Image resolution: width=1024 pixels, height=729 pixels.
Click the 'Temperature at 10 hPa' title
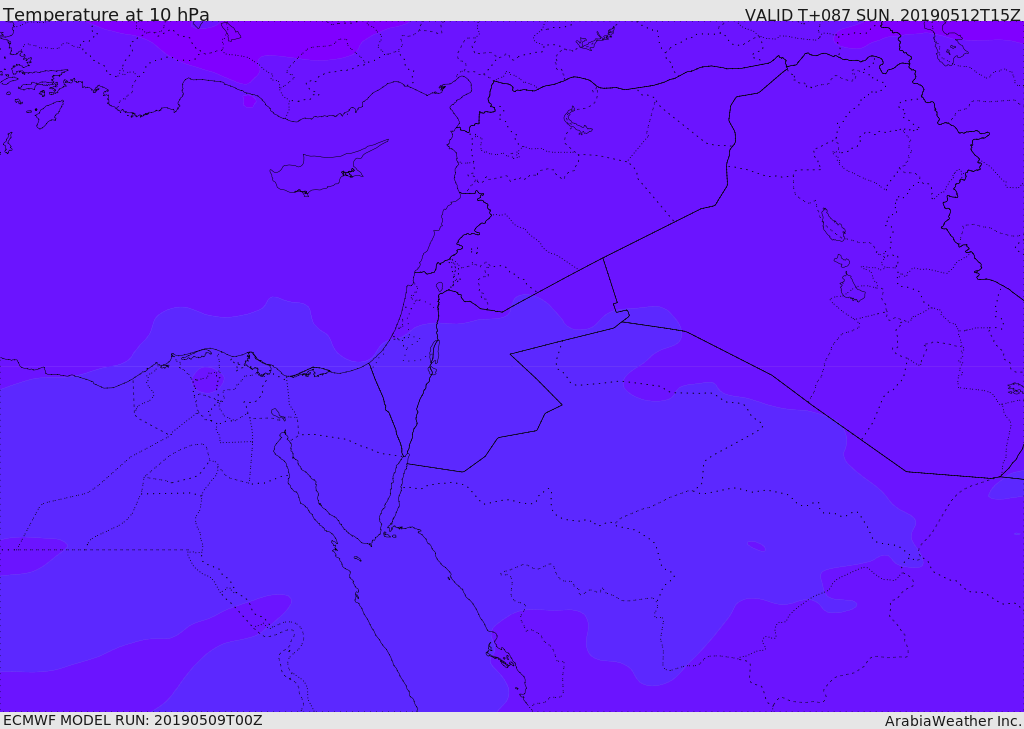(x=106, y=14)
